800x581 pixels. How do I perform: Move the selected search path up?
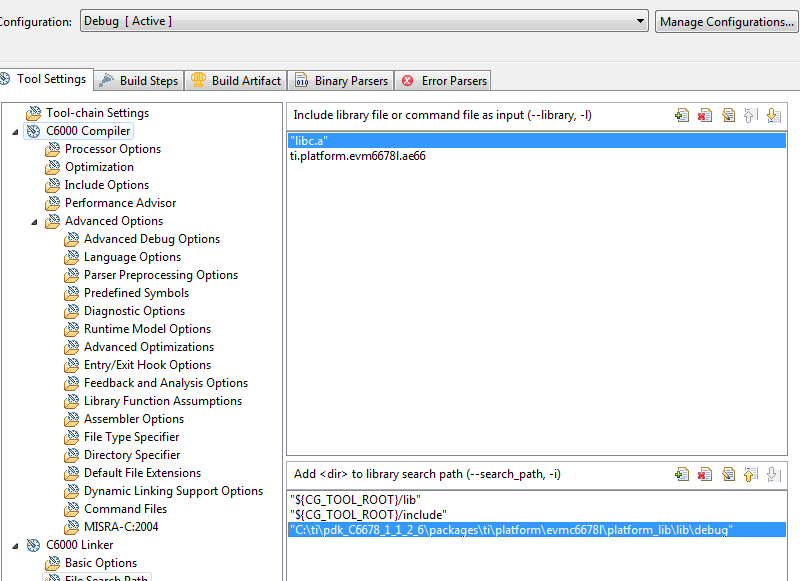(749, 474)
